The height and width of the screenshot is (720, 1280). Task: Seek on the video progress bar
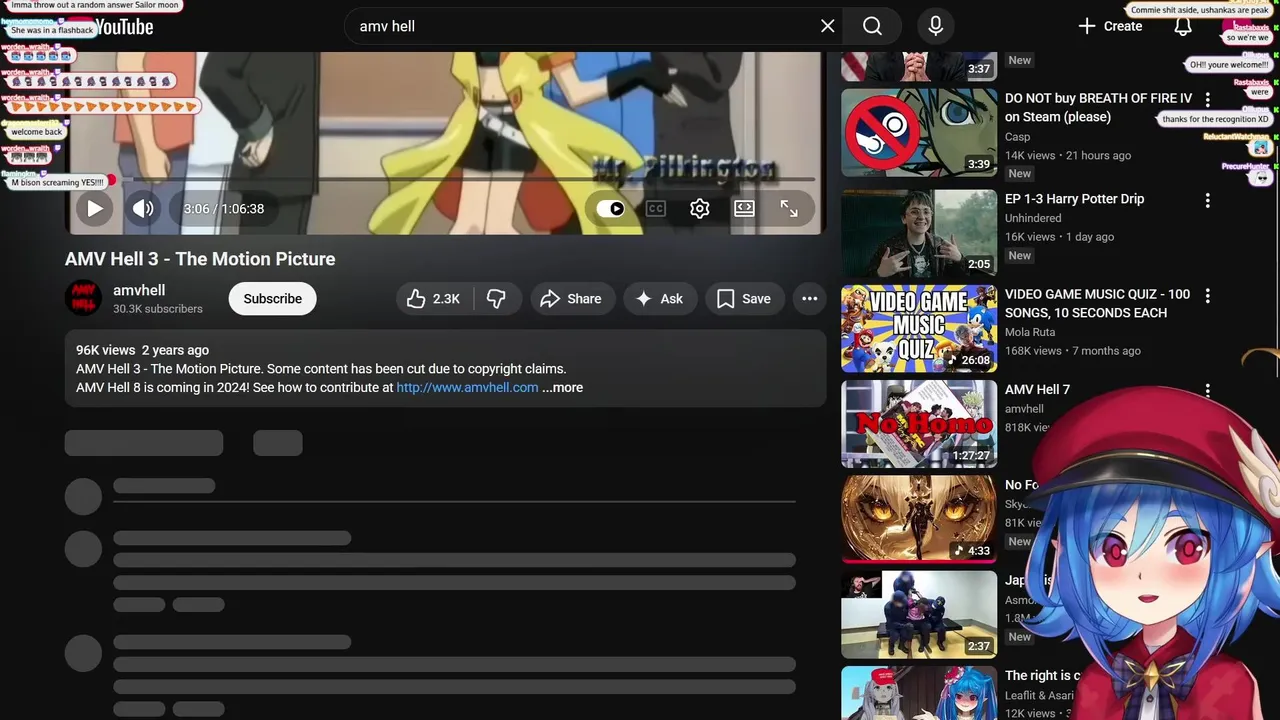[446, 179]
